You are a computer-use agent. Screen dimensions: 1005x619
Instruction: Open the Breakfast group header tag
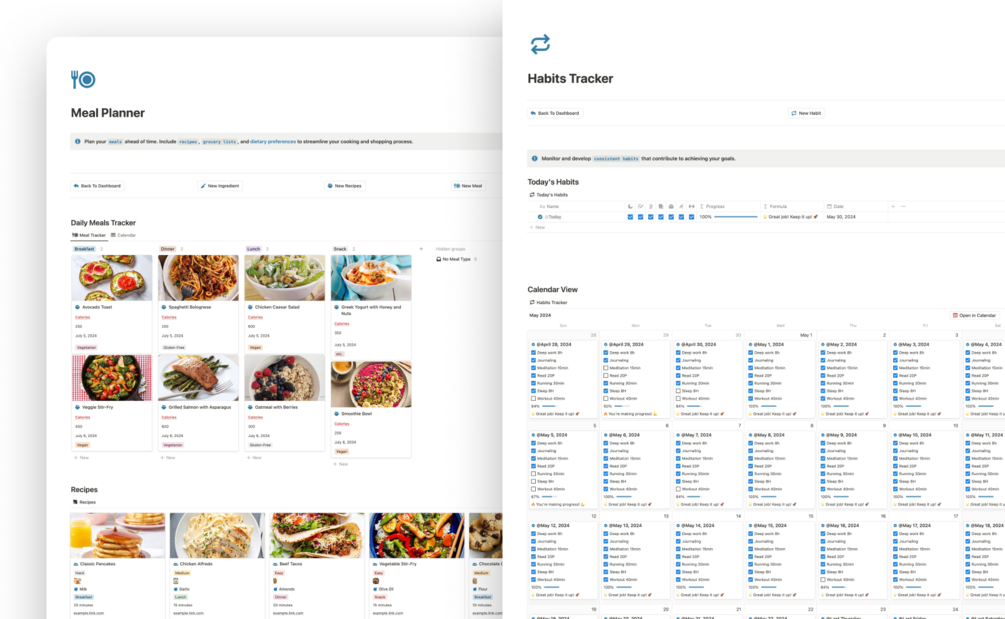click(x=84, y=249)
